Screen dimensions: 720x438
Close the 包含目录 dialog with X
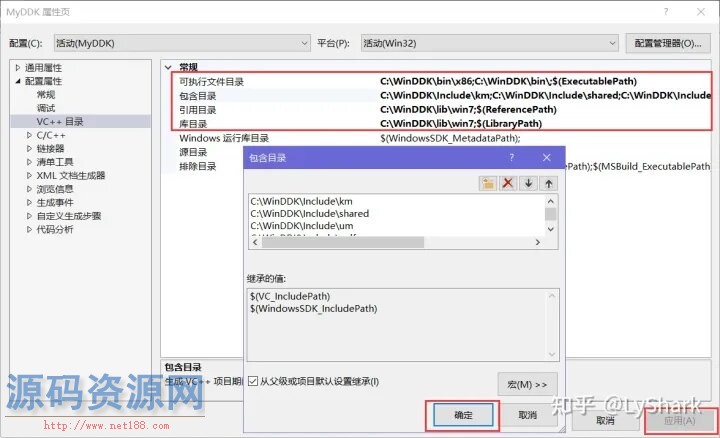546,158
